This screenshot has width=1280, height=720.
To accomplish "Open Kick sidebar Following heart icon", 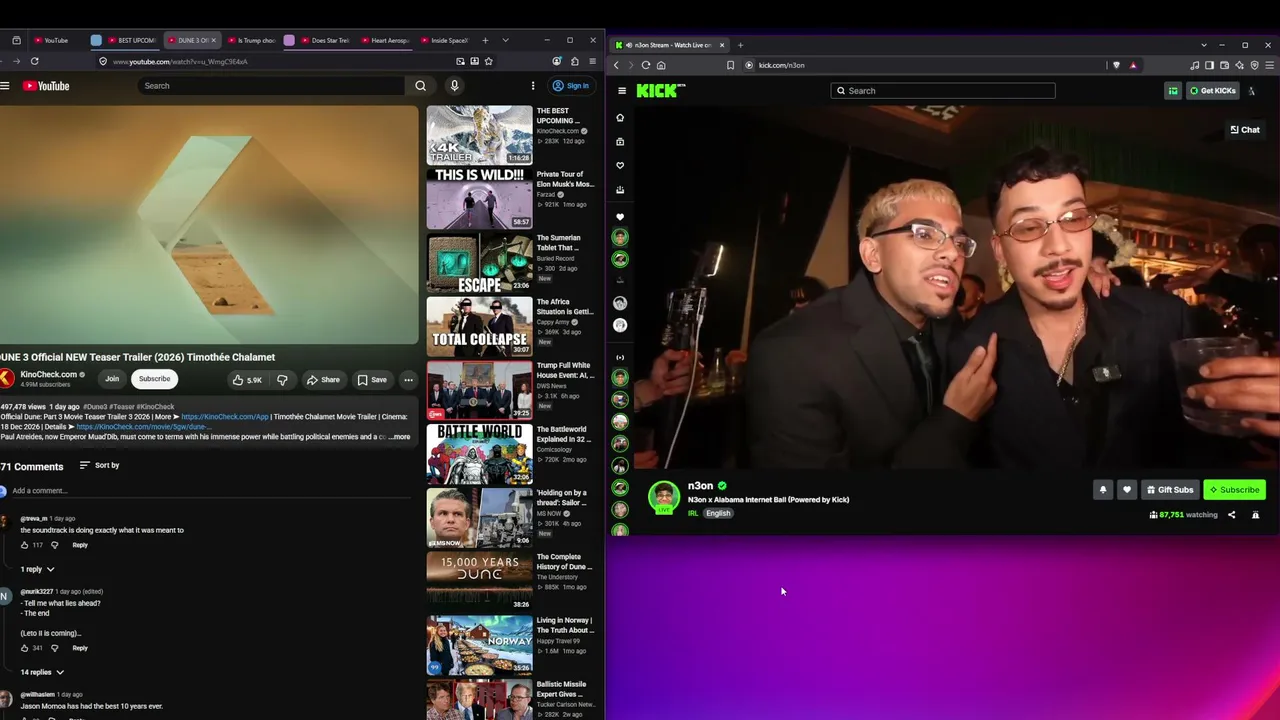I will 620,166.
